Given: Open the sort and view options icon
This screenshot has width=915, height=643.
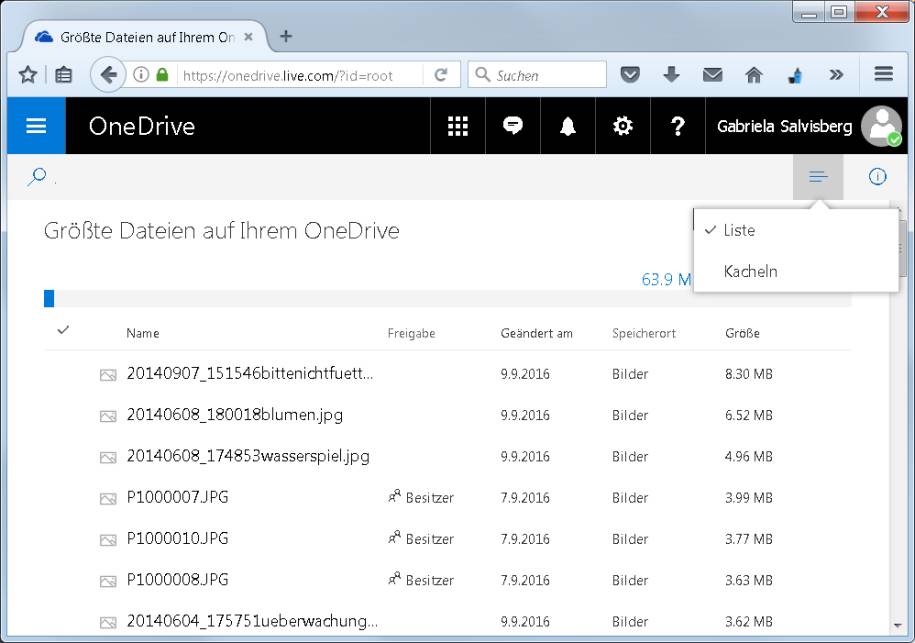Looking at the screenshot, I should pyautogui.click(x=818, y=176).
